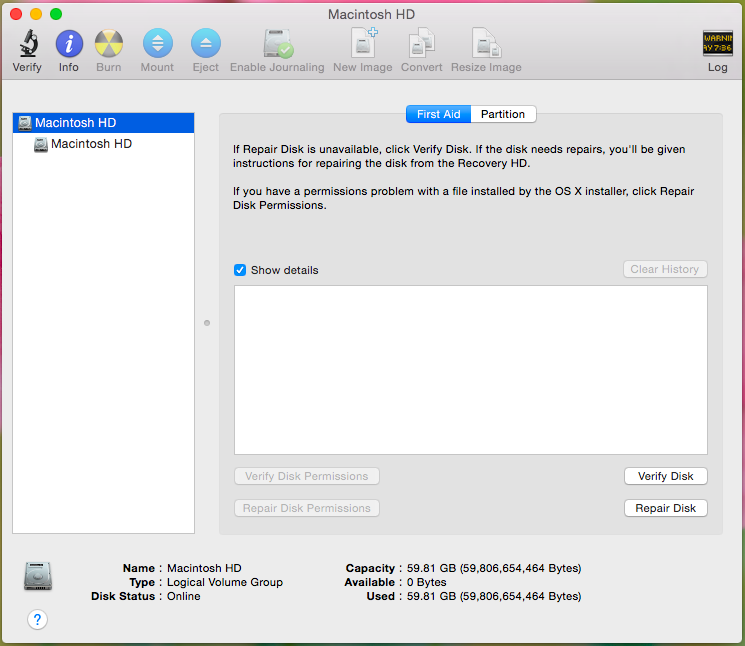745x646 pixels.
Task: Click the Repair Disk button
Action: point(666,508)
